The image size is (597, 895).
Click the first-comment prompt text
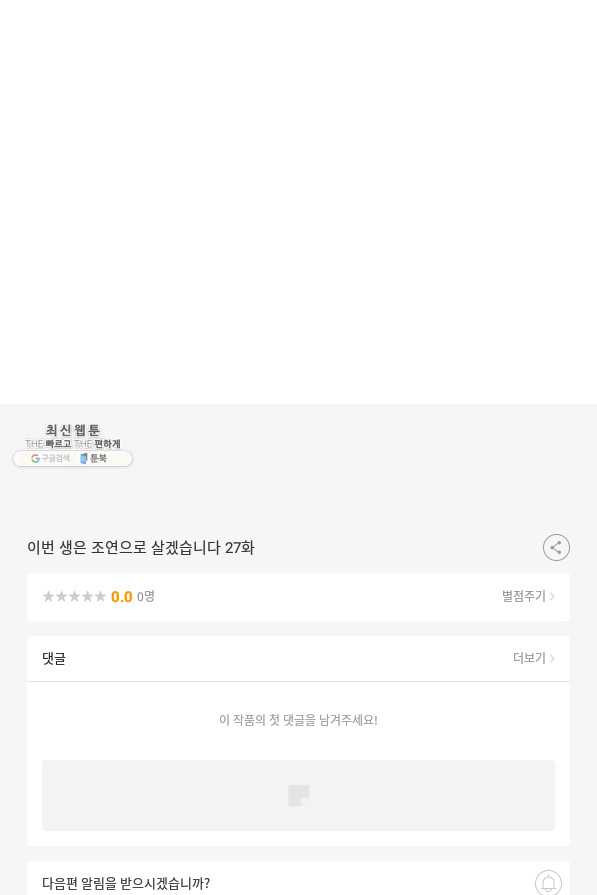[298, 720]
